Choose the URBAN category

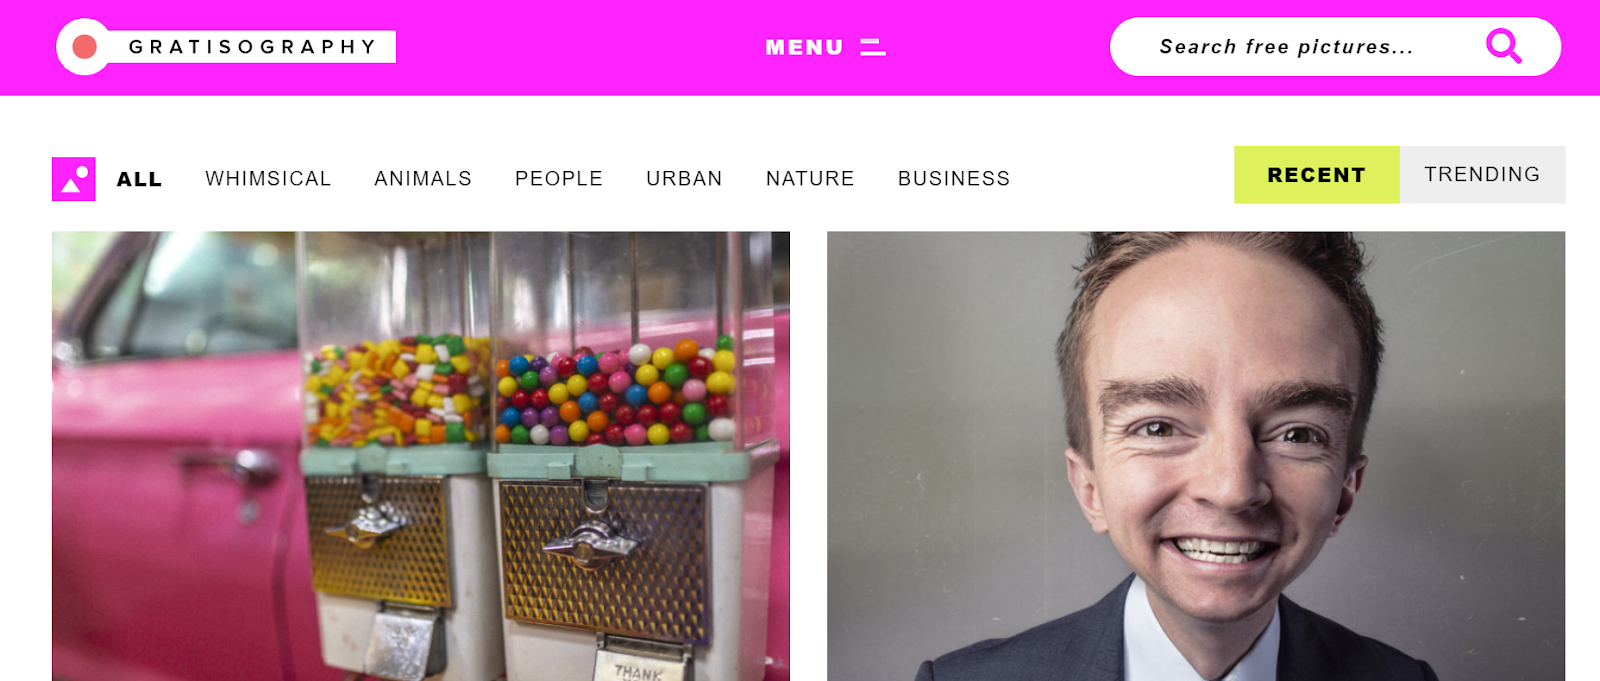tap(684, 178)
